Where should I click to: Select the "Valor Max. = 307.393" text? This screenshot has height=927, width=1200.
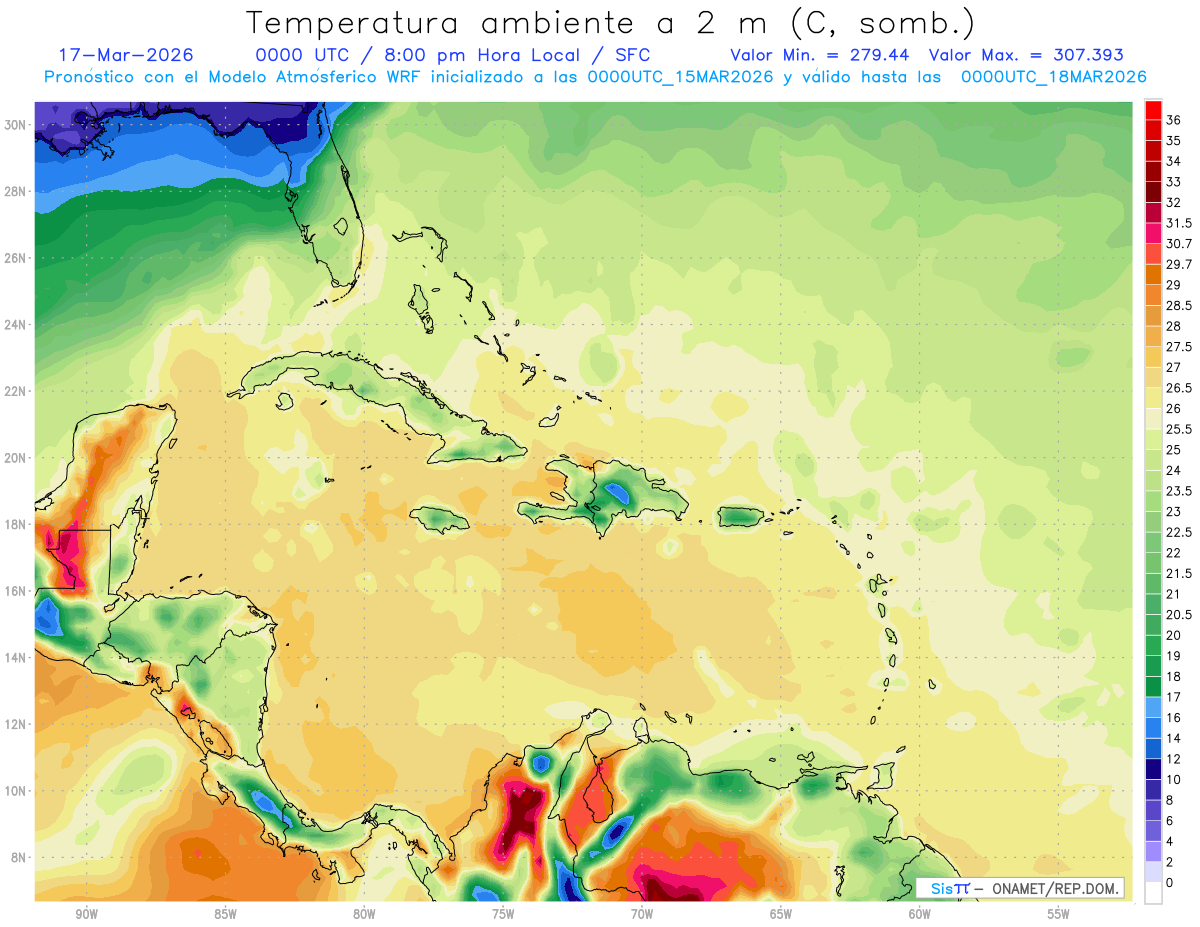1026,55
